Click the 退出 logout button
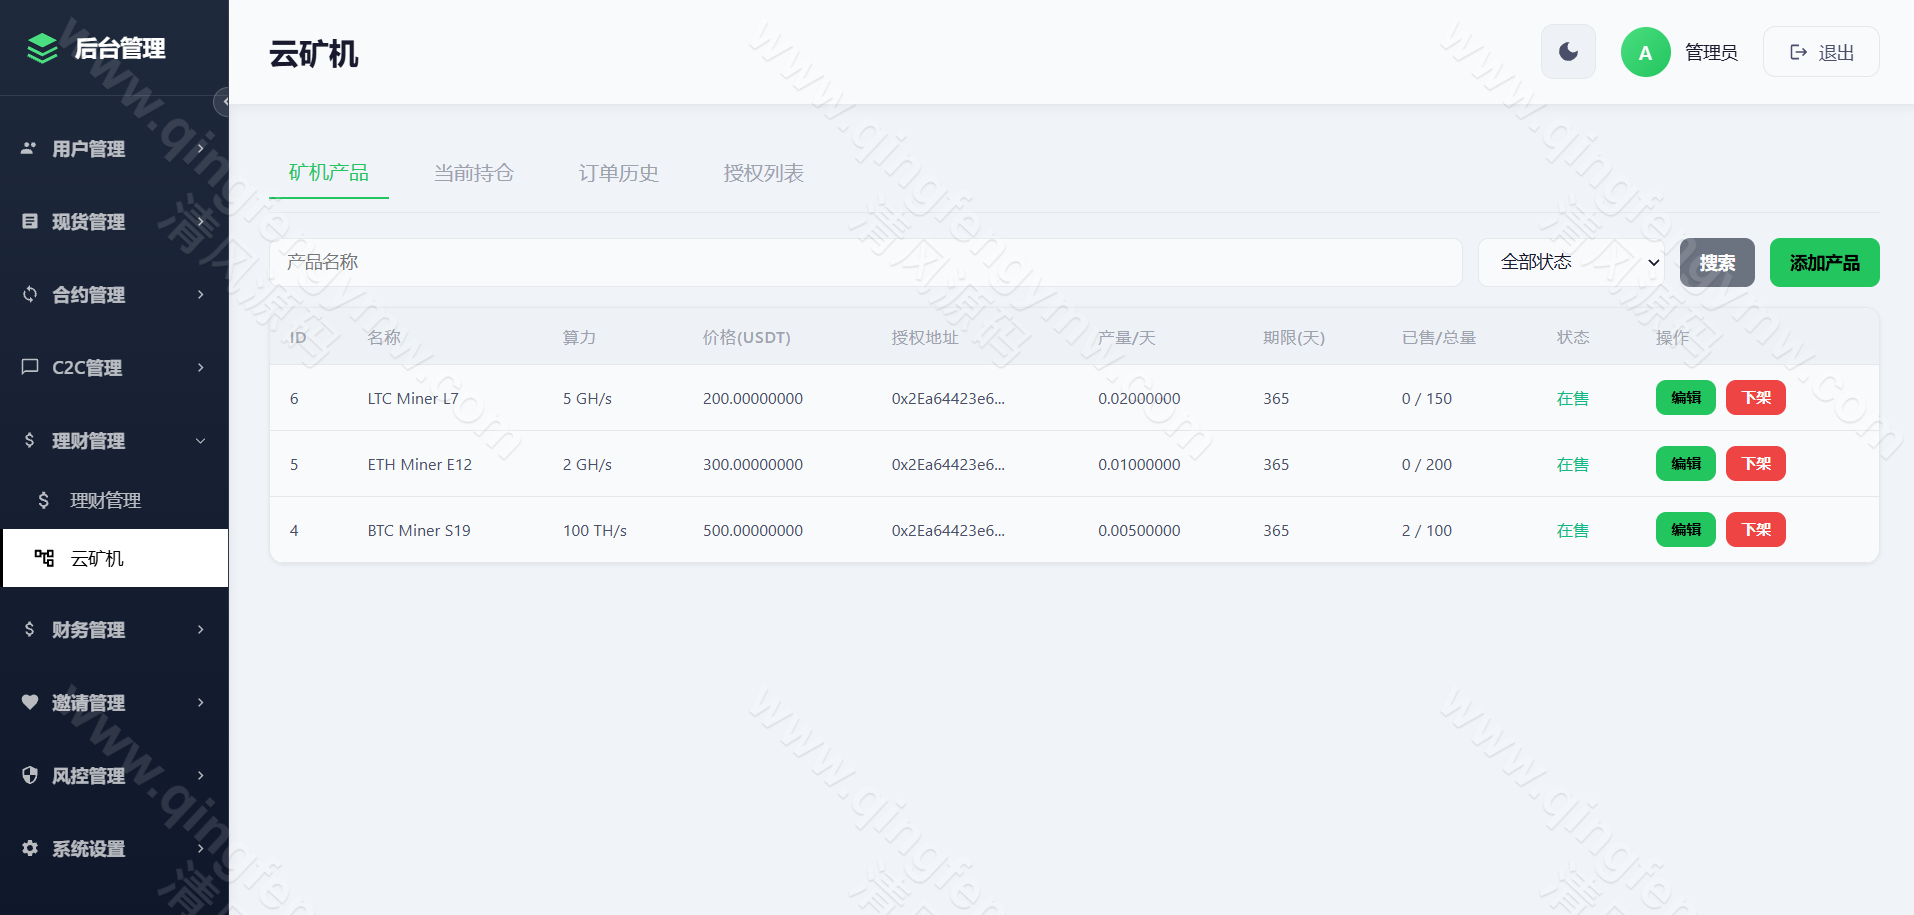Viewport: 1914px width, 915px height. (x=1821, y=52)
